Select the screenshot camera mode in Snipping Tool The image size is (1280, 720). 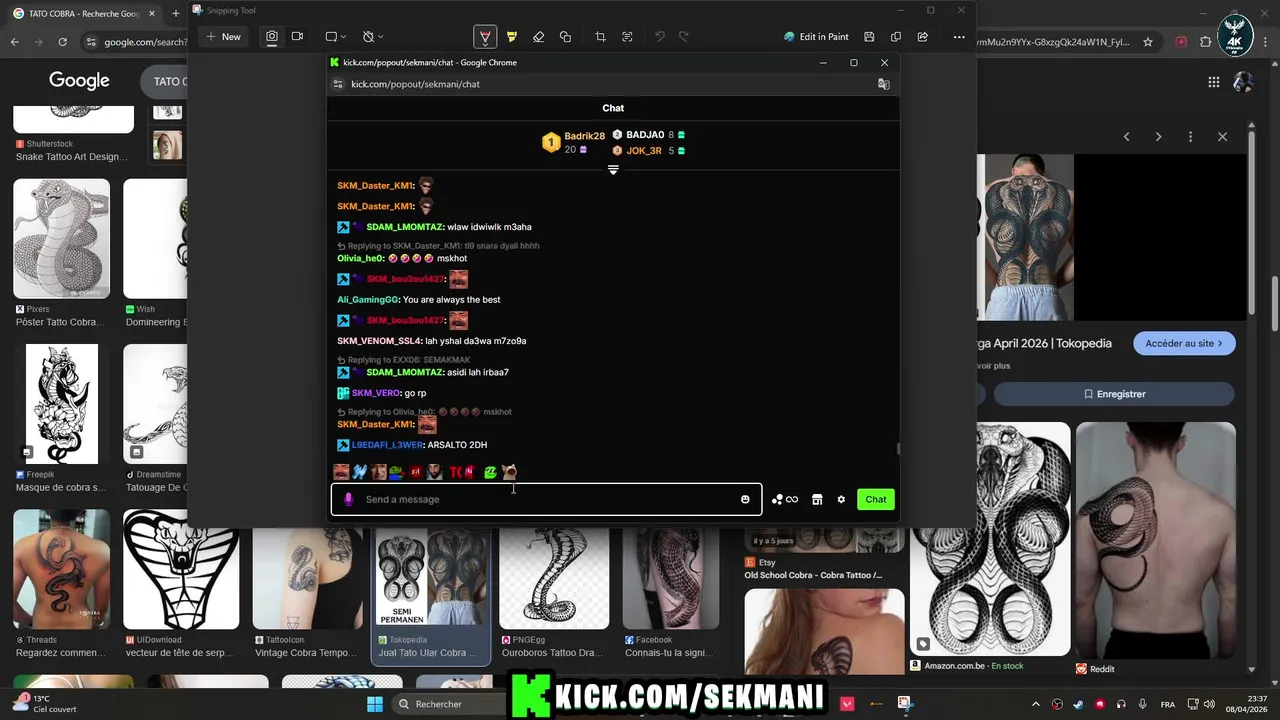click(272, 37)
